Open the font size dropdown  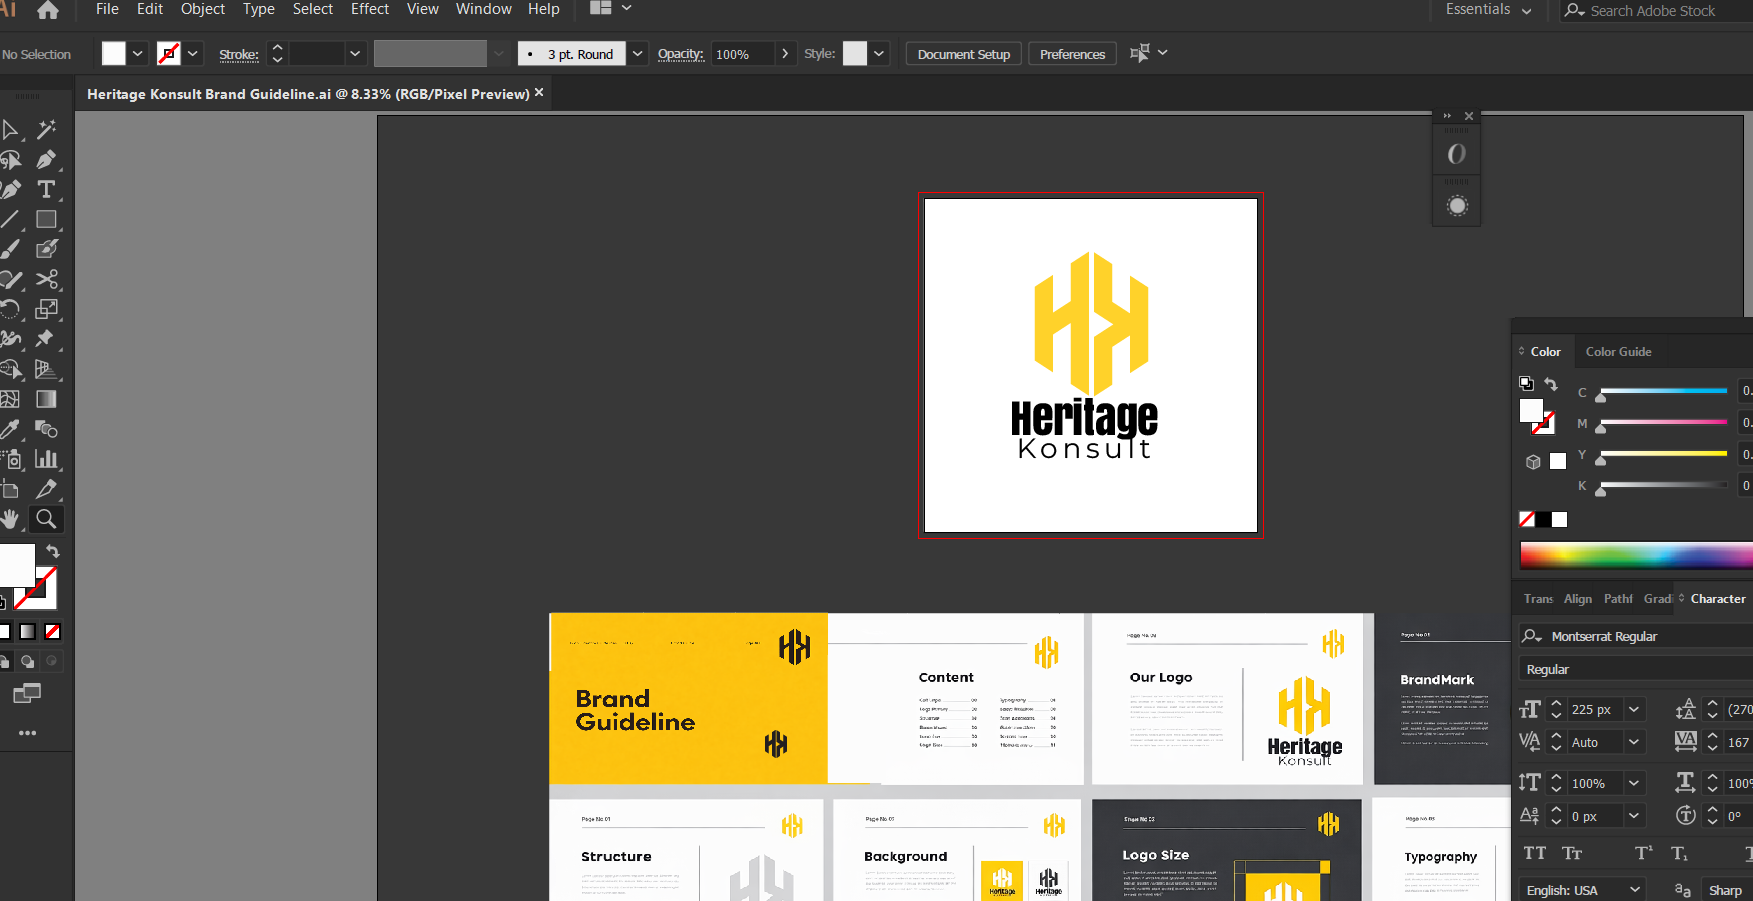point(1634,709)
